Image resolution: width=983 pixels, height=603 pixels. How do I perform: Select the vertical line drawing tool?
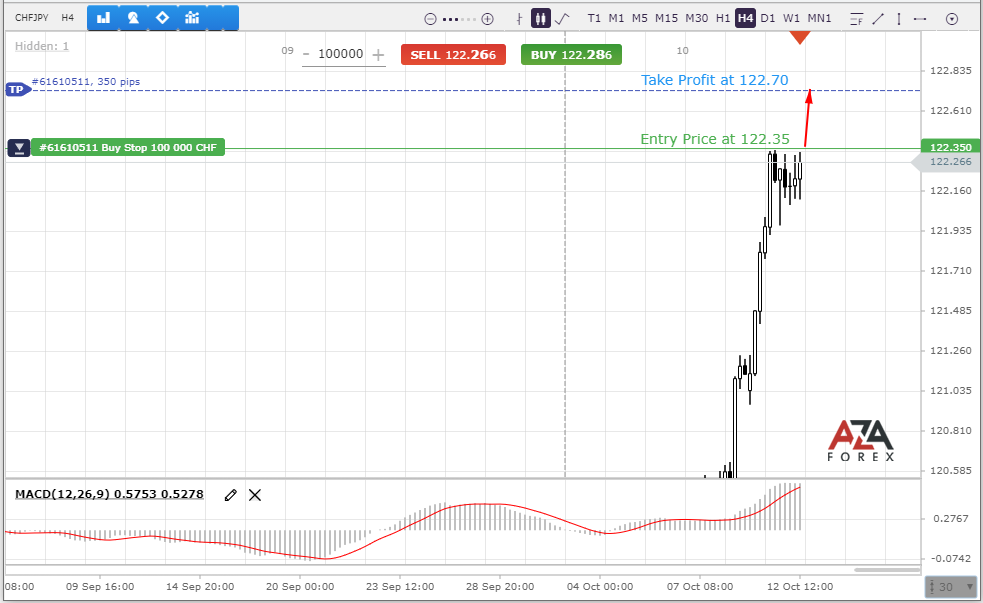(x=899, y=19)
